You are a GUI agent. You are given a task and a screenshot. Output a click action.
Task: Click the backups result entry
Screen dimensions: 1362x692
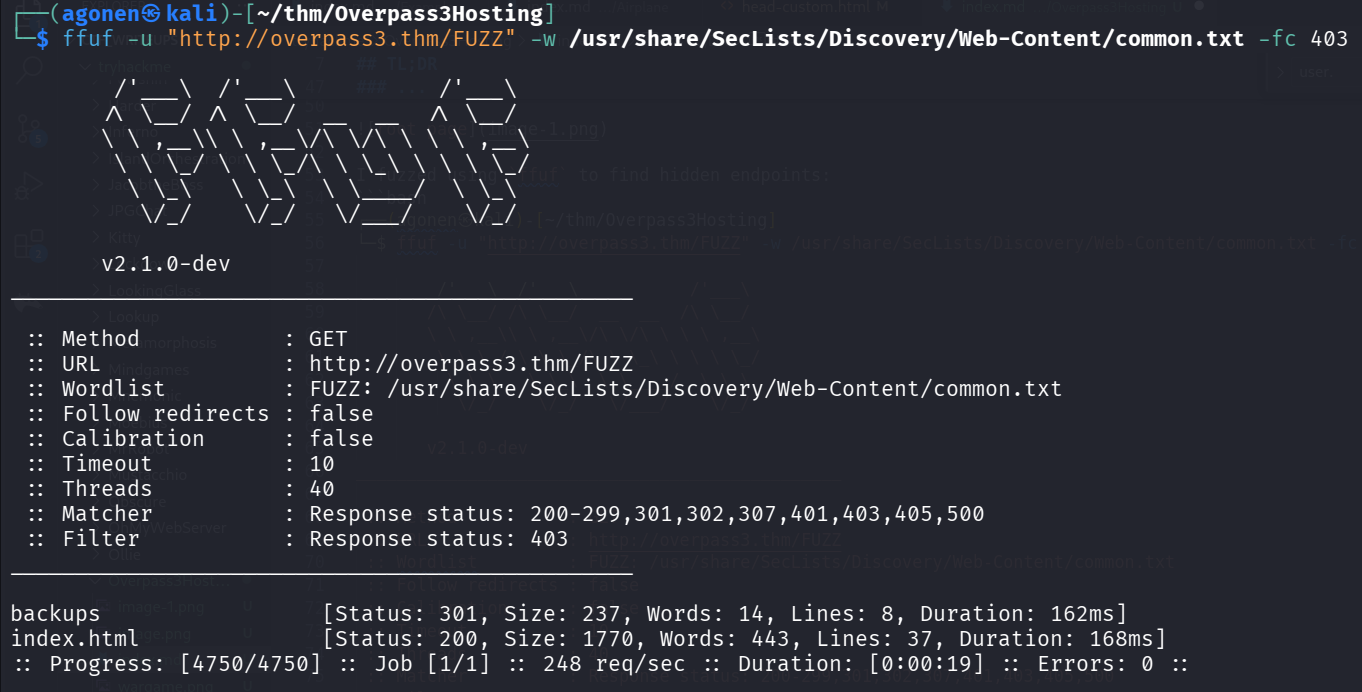(x=55, y=613)
